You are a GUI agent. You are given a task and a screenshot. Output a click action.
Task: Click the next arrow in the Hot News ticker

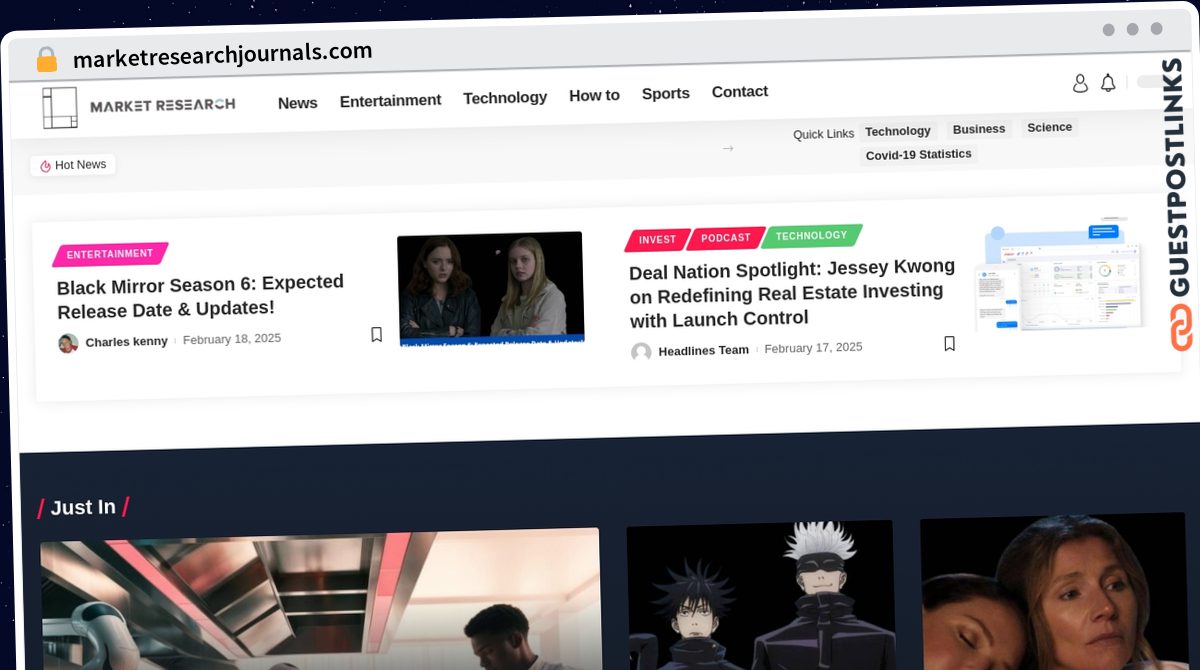coord(728,148)
